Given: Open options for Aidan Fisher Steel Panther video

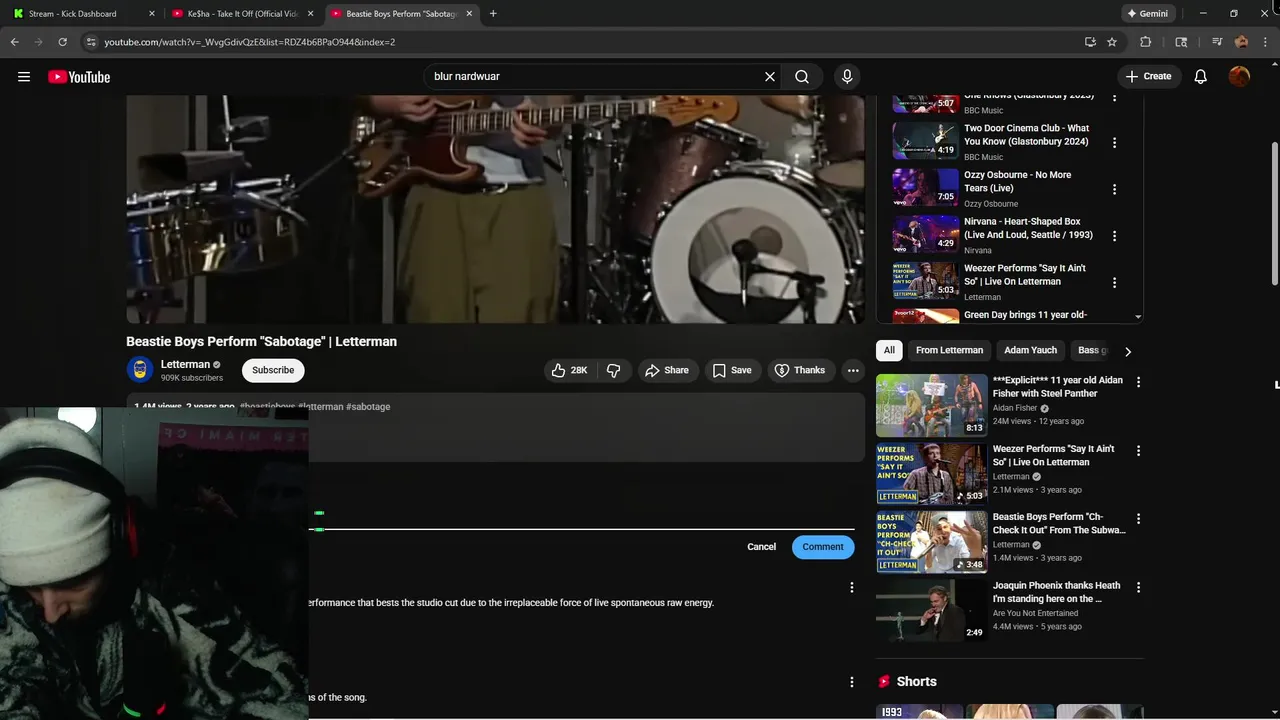Looking at the screenshot, I should tap(1138, 382).
